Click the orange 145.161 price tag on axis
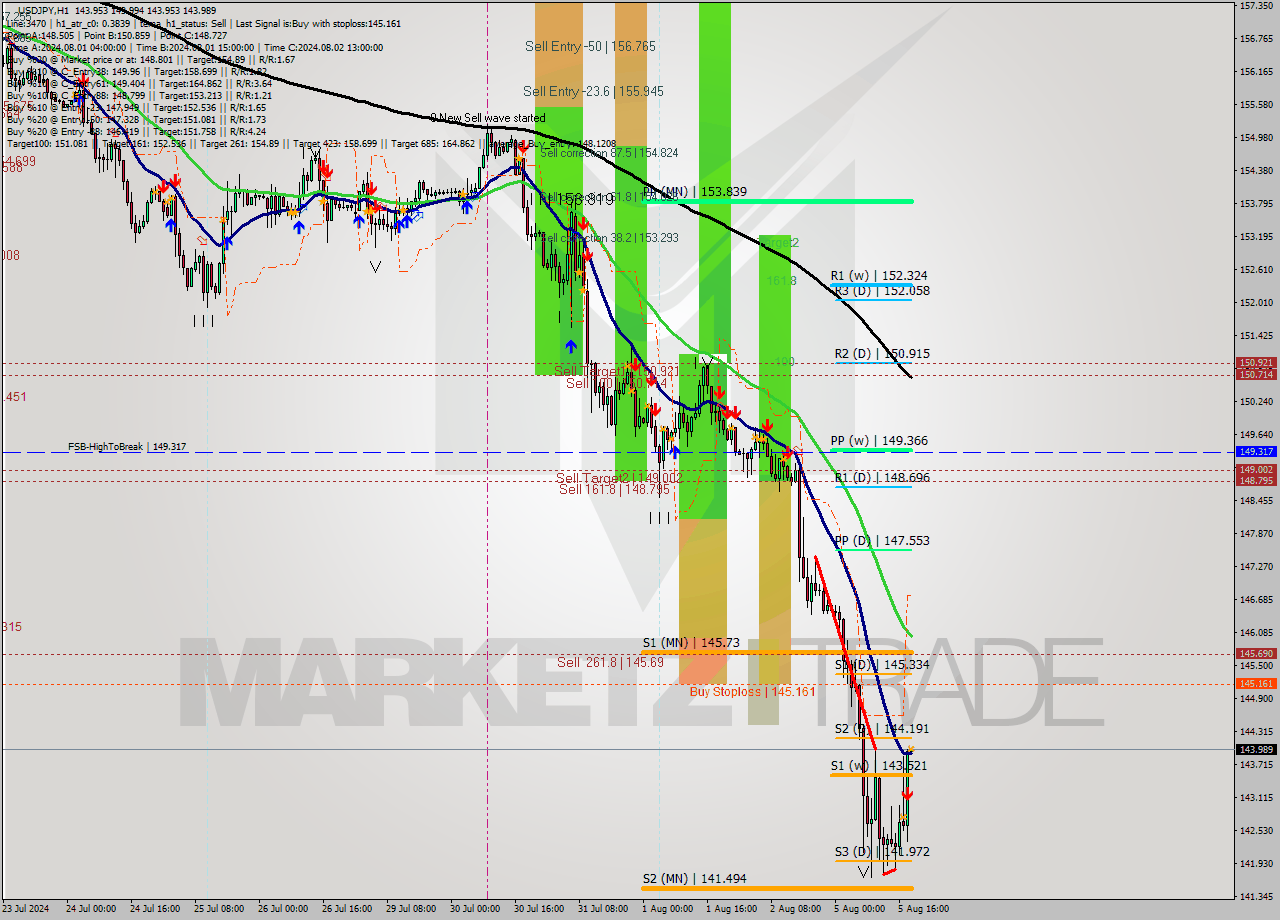This screenshot has height=920, width=1280. pos(1256,683)
